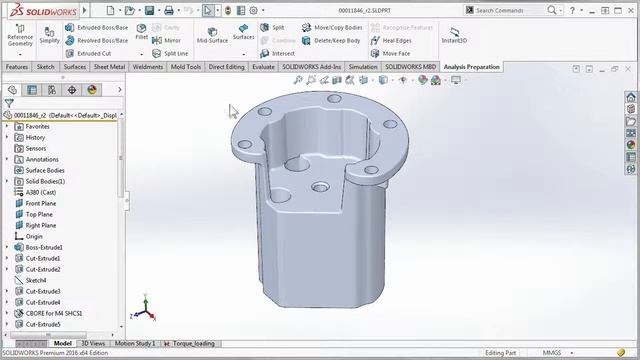Use the Split tool
This screenshot has height=360, width=640.
[272, 27]
